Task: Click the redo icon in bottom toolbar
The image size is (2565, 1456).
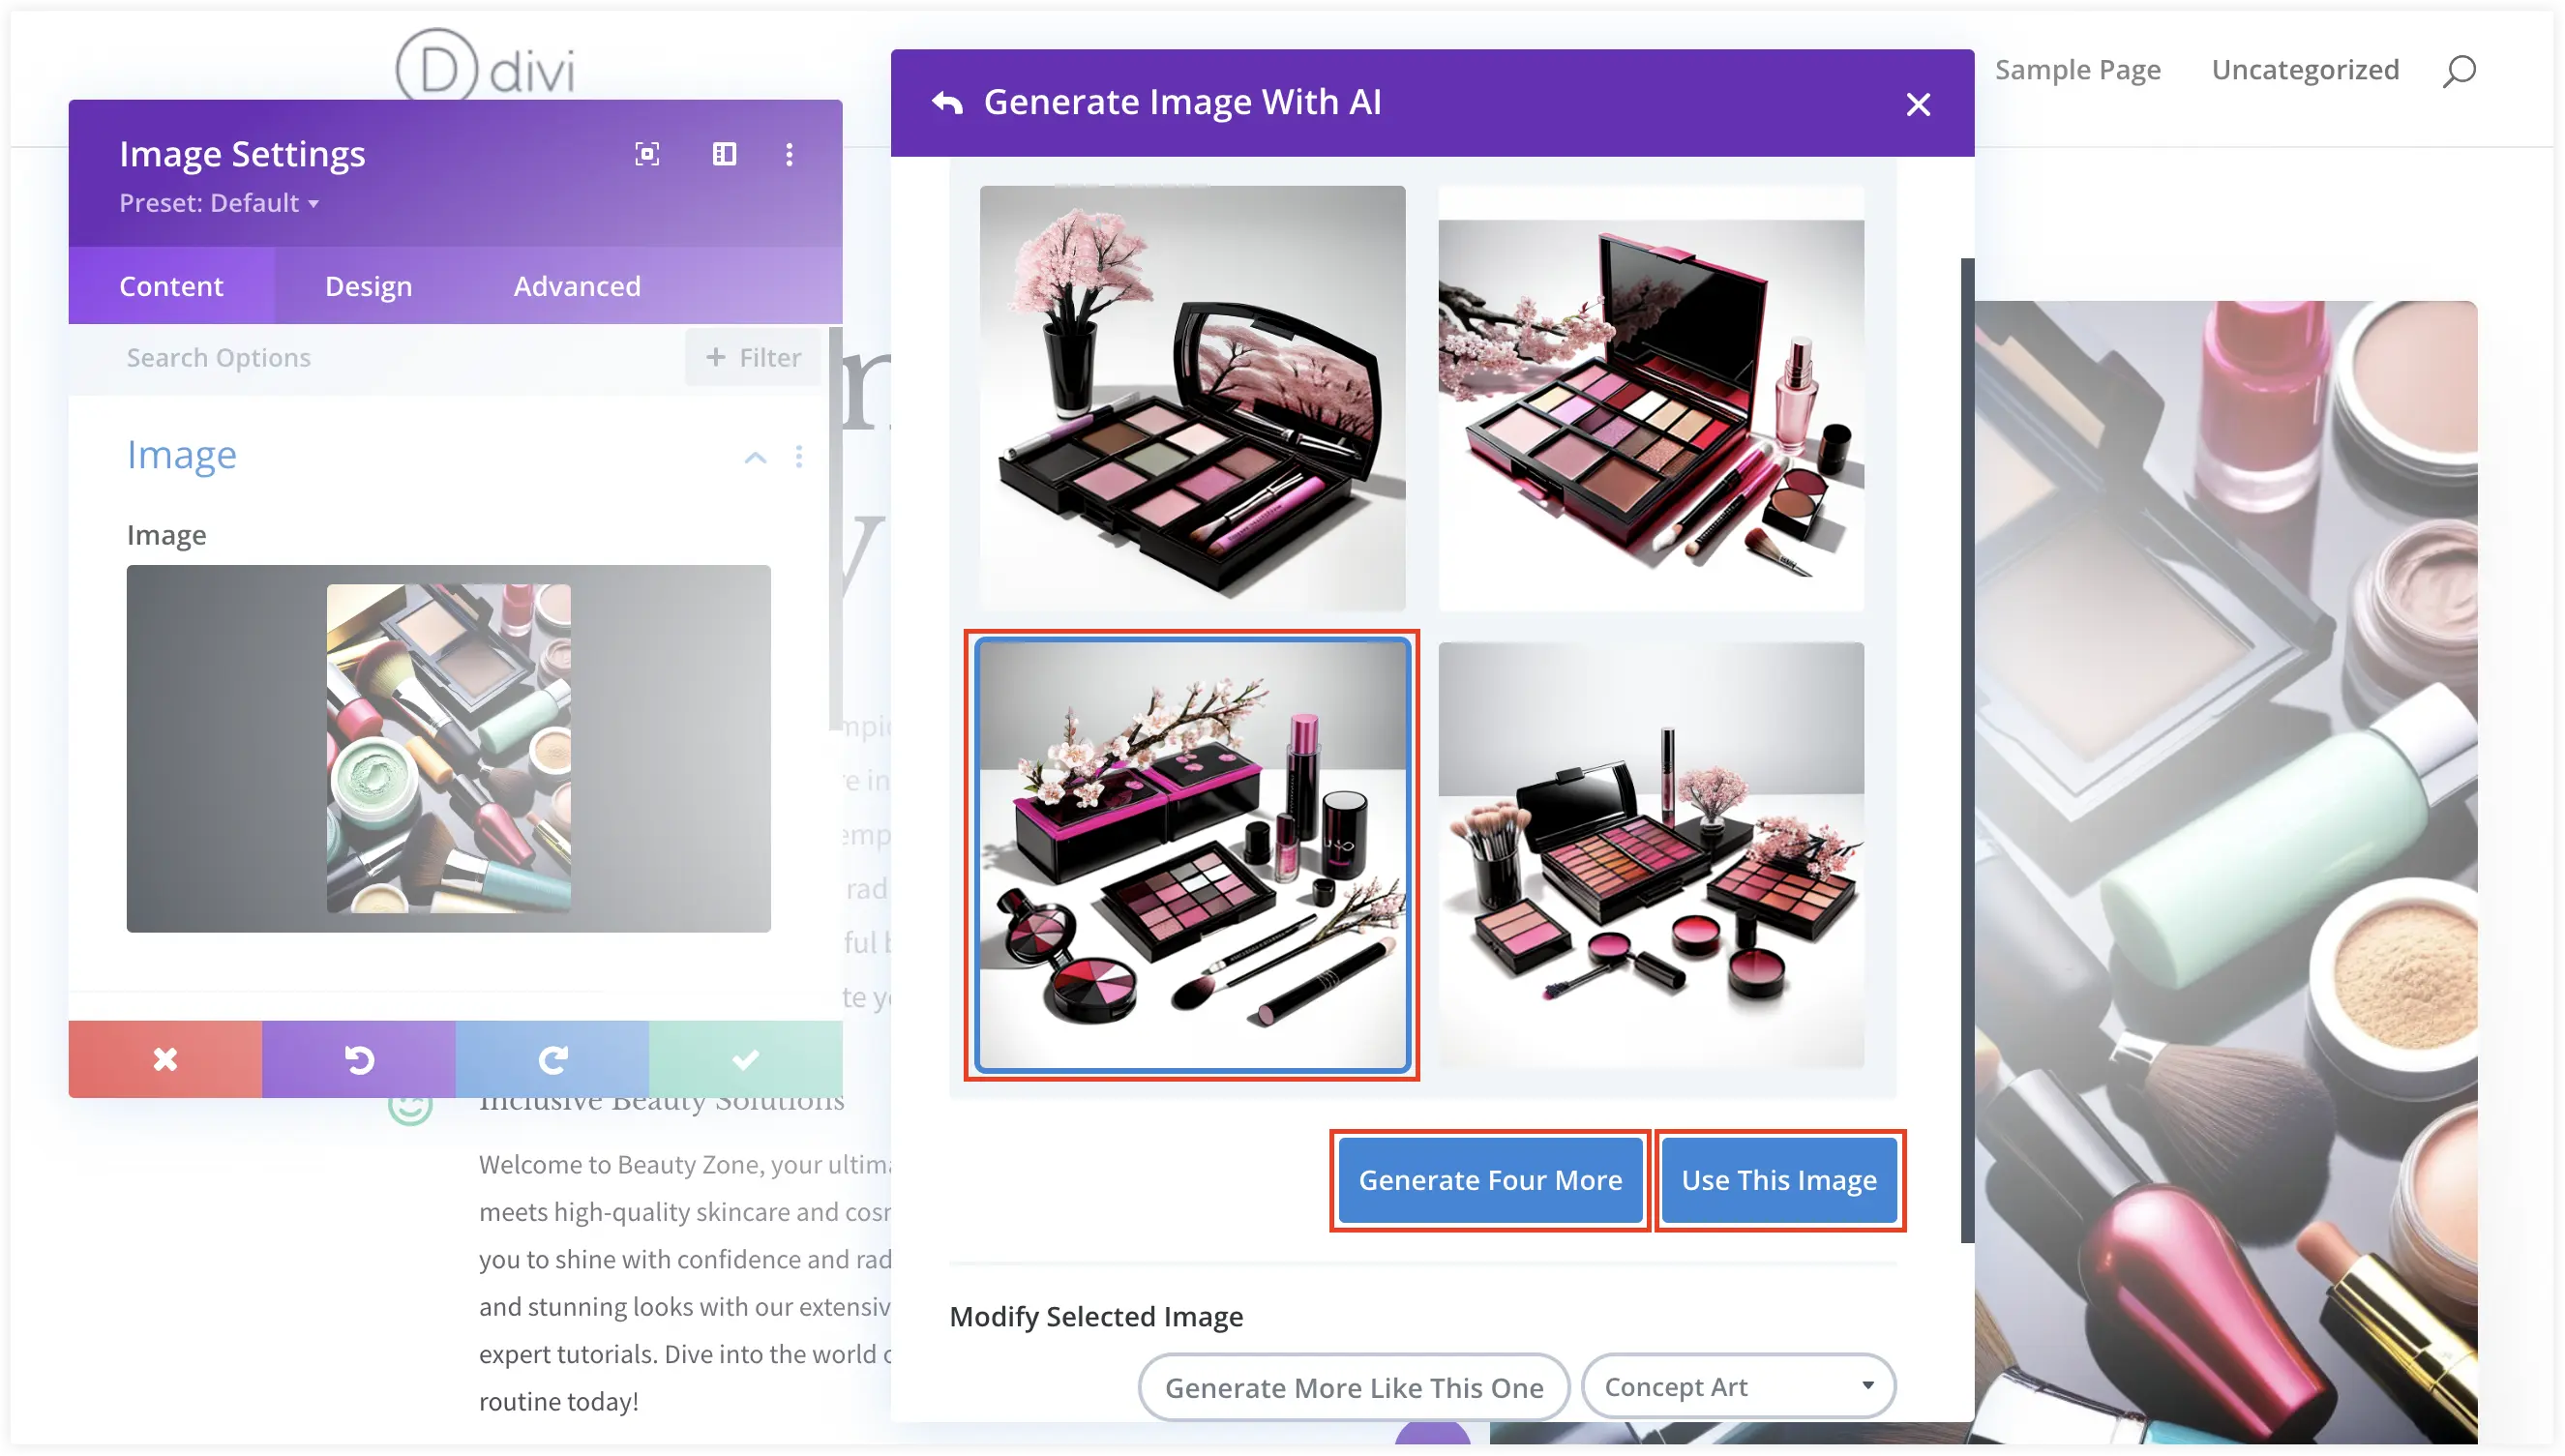Action: [x=552, y=1058]
